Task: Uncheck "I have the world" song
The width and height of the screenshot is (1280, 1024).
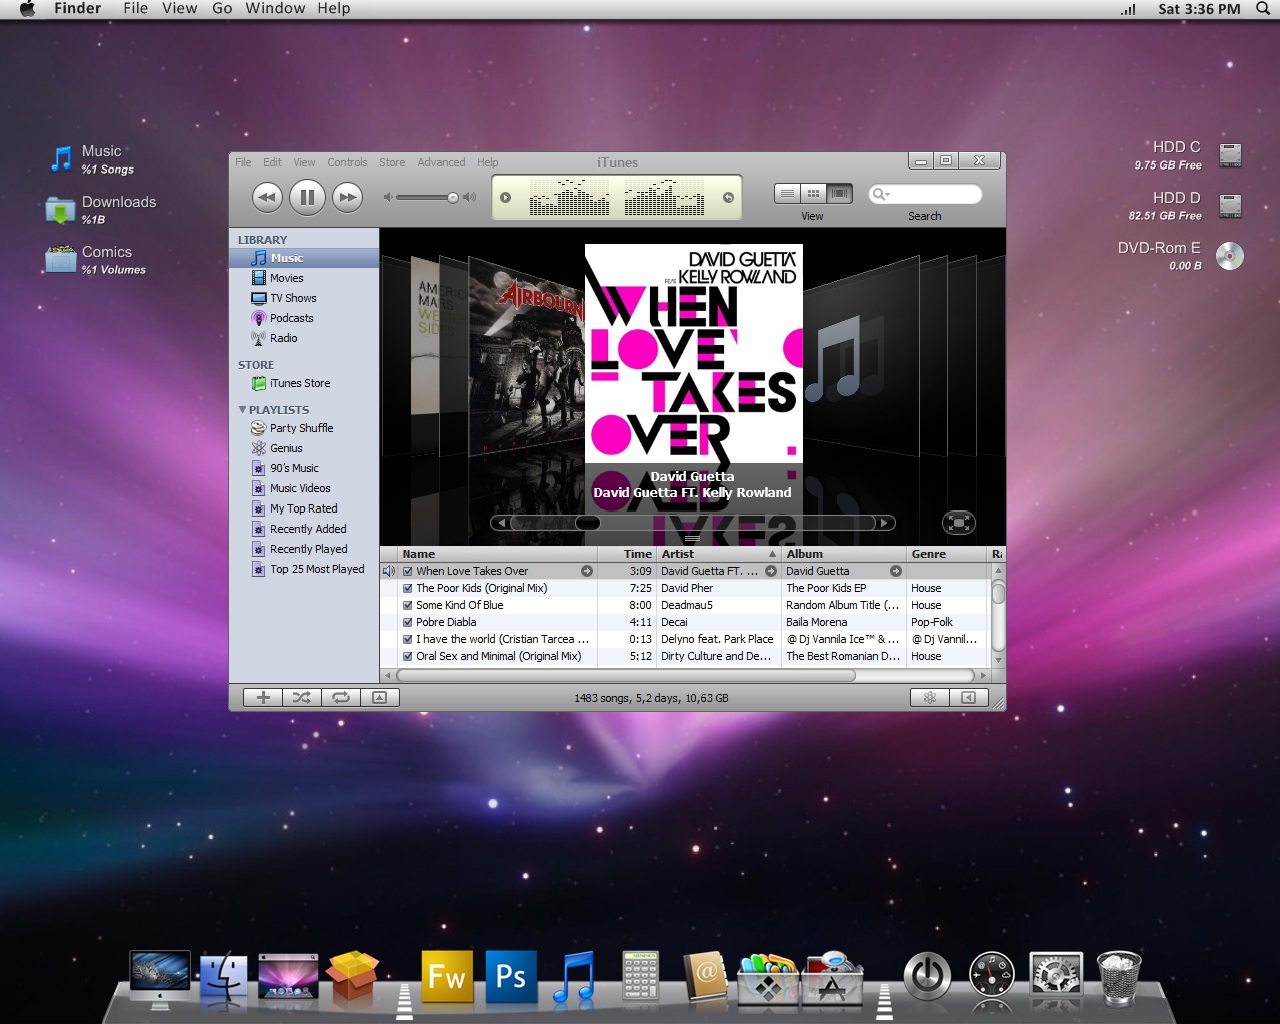Action: click(x=408, y=640)
